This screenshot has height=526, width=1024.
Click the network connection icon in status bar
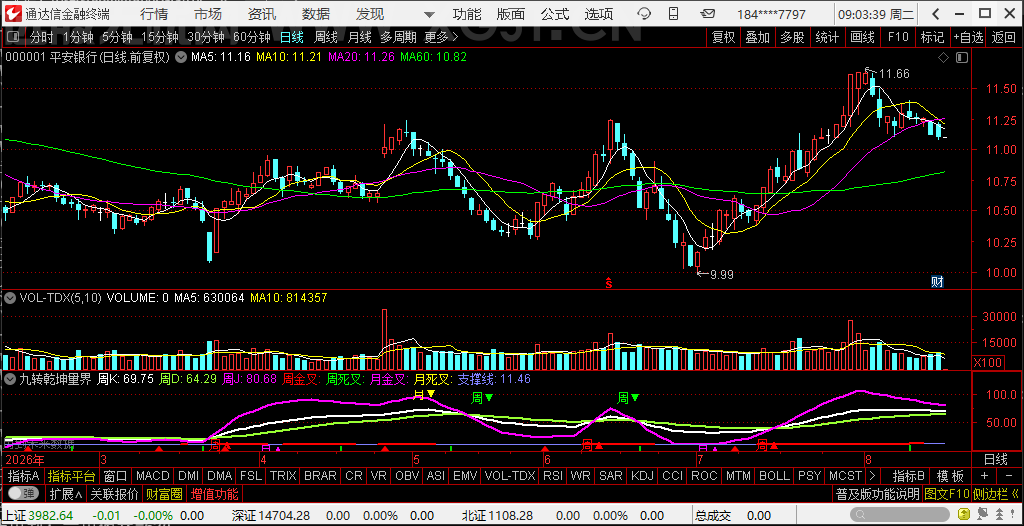[982, 516]
